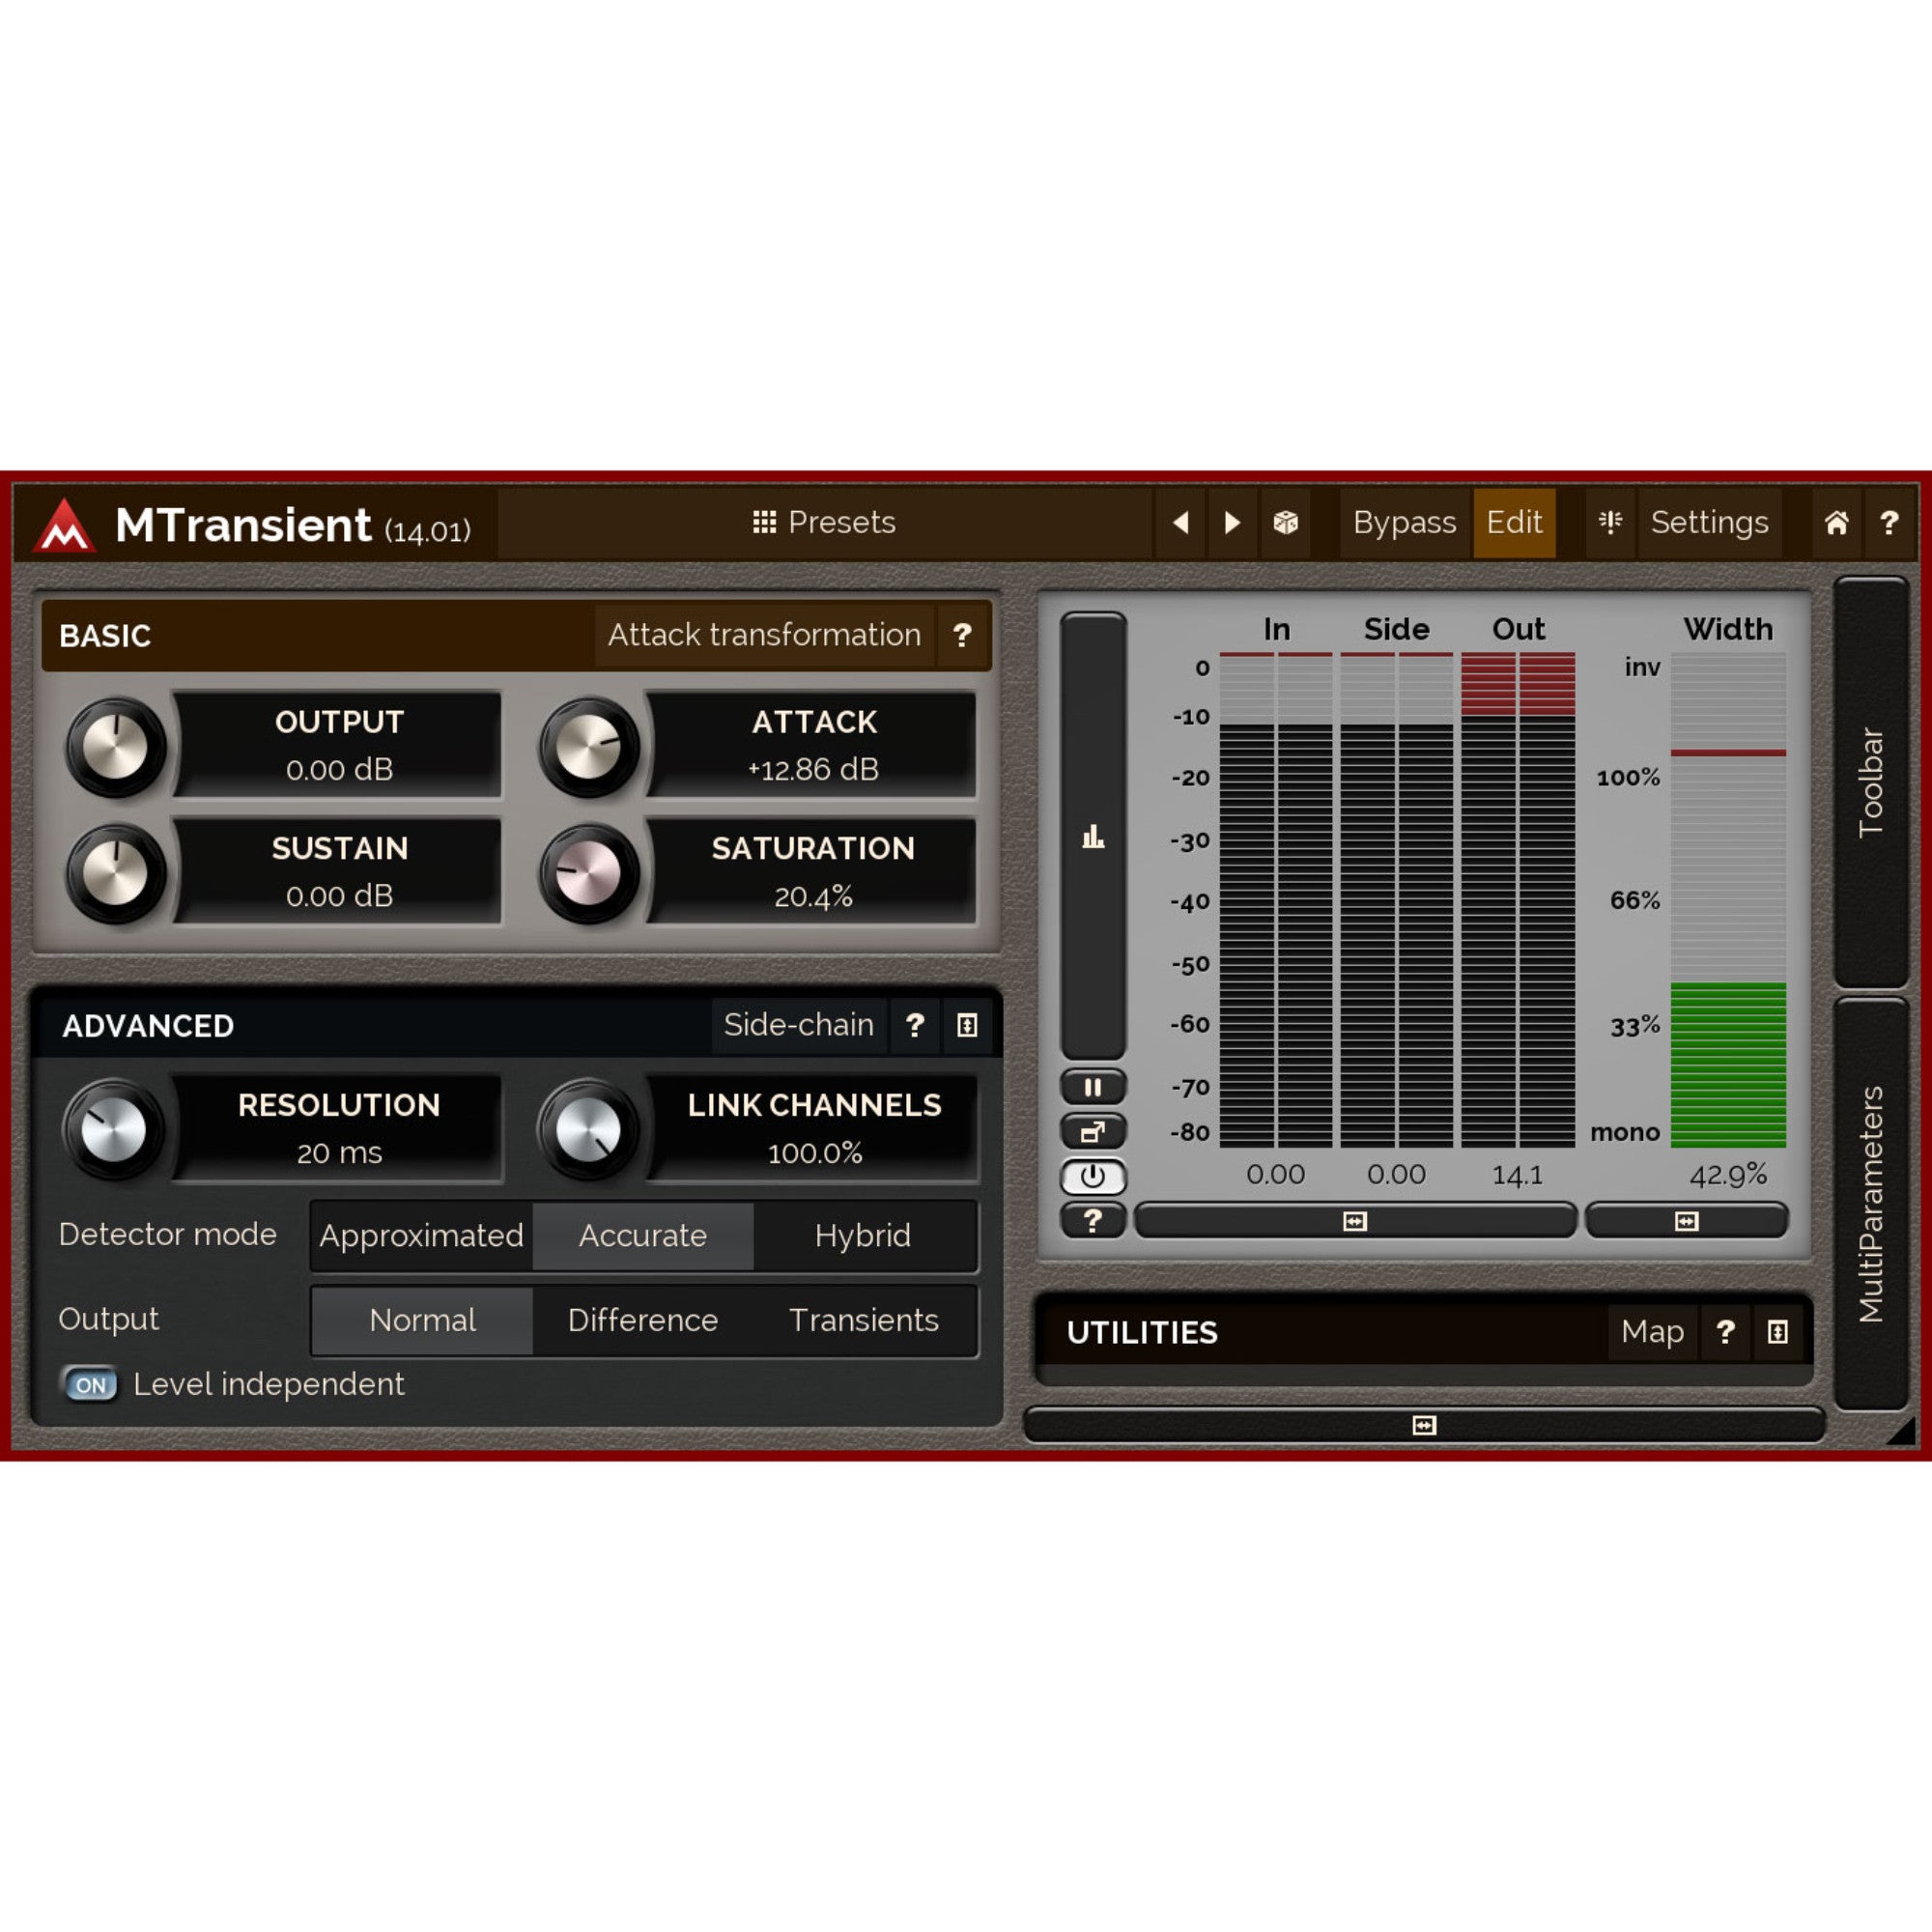Click the OUTPUT knob
Image resolution: width=1932 pixels, height=1932 pixels.
115,747
